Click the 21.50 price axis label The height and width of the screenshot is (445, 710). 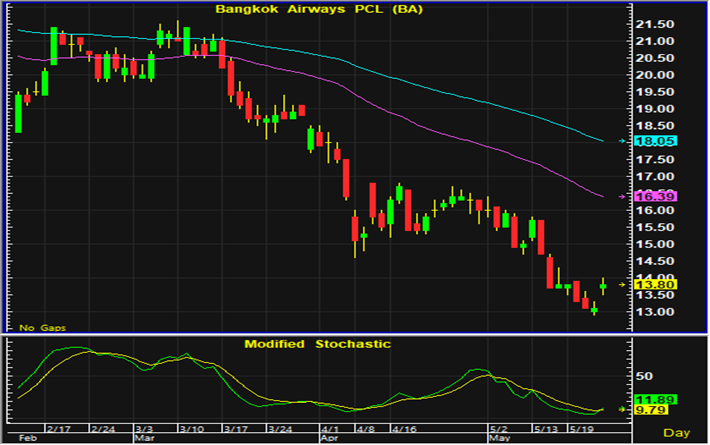click(655, 24)
